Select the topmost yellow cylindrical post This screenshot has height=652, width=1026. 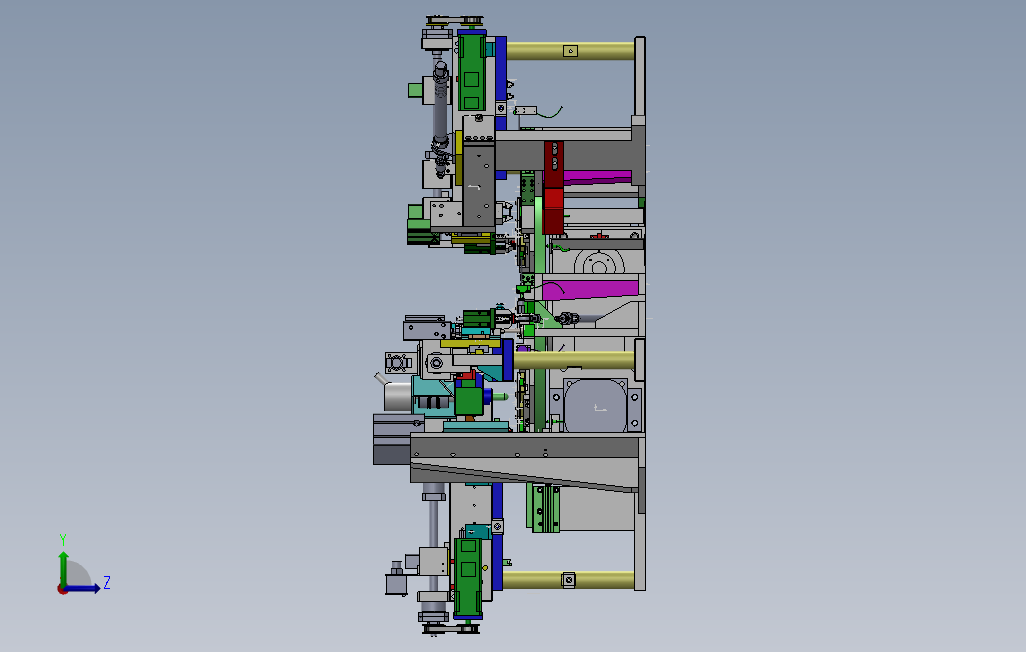570,51
